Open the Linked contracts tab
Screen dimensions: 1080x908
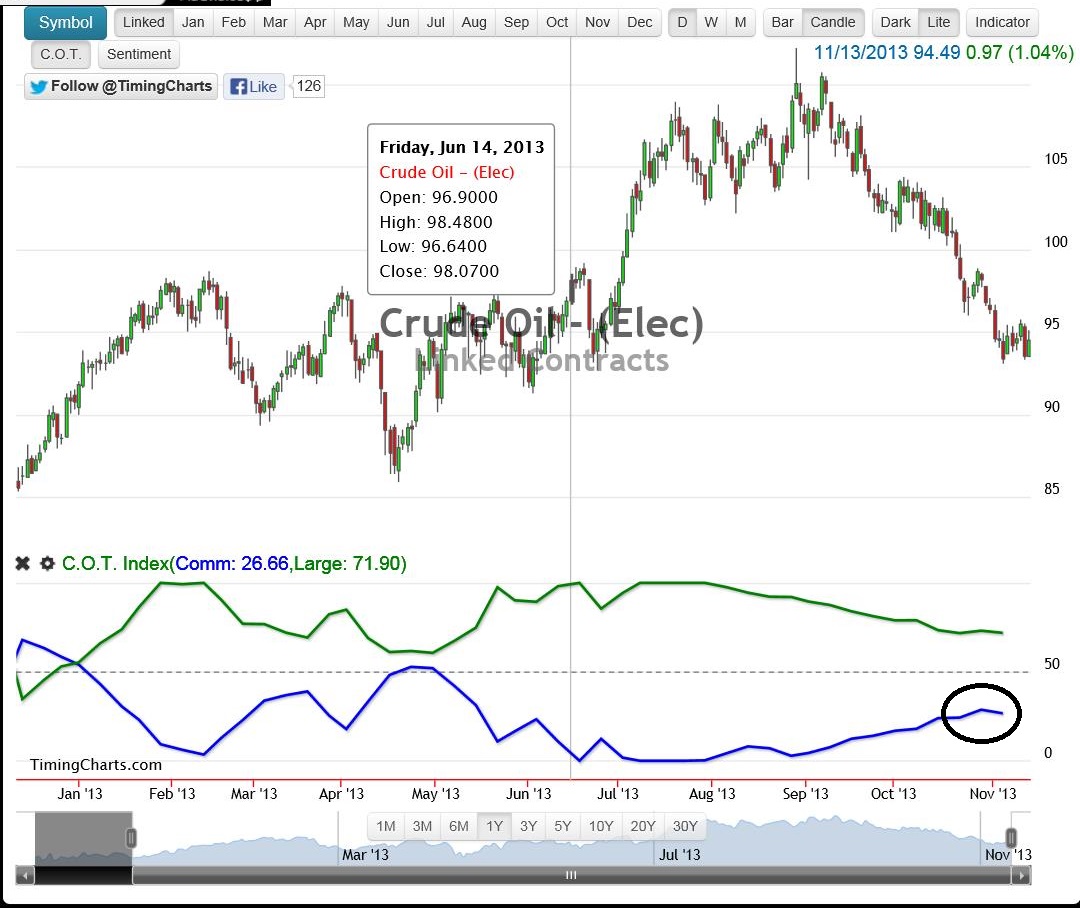(143, 22)
